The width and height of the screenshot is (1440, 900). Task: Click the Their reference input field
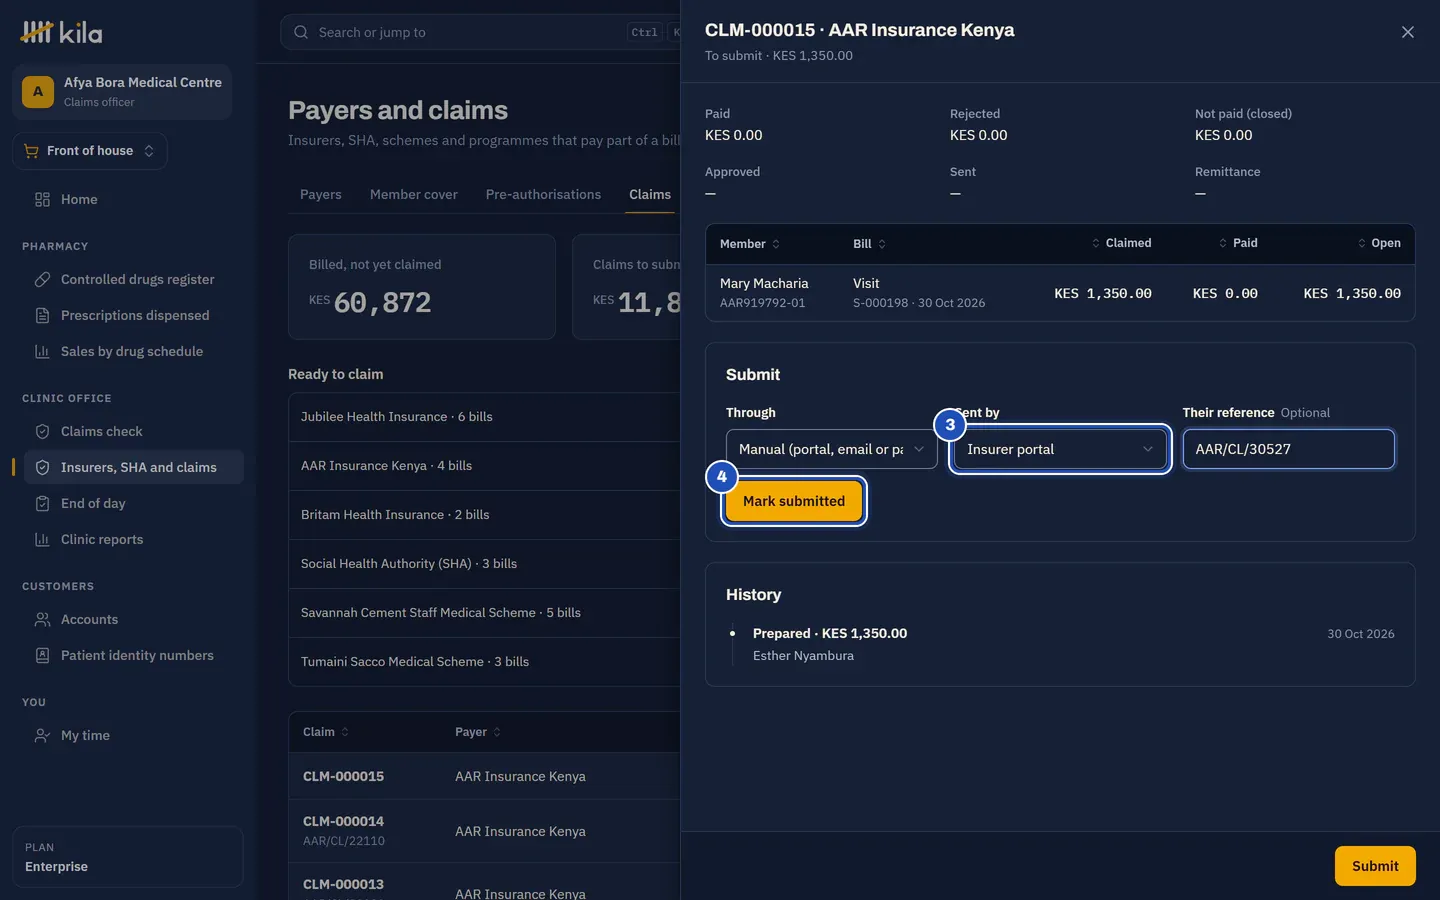(1288, 449)
